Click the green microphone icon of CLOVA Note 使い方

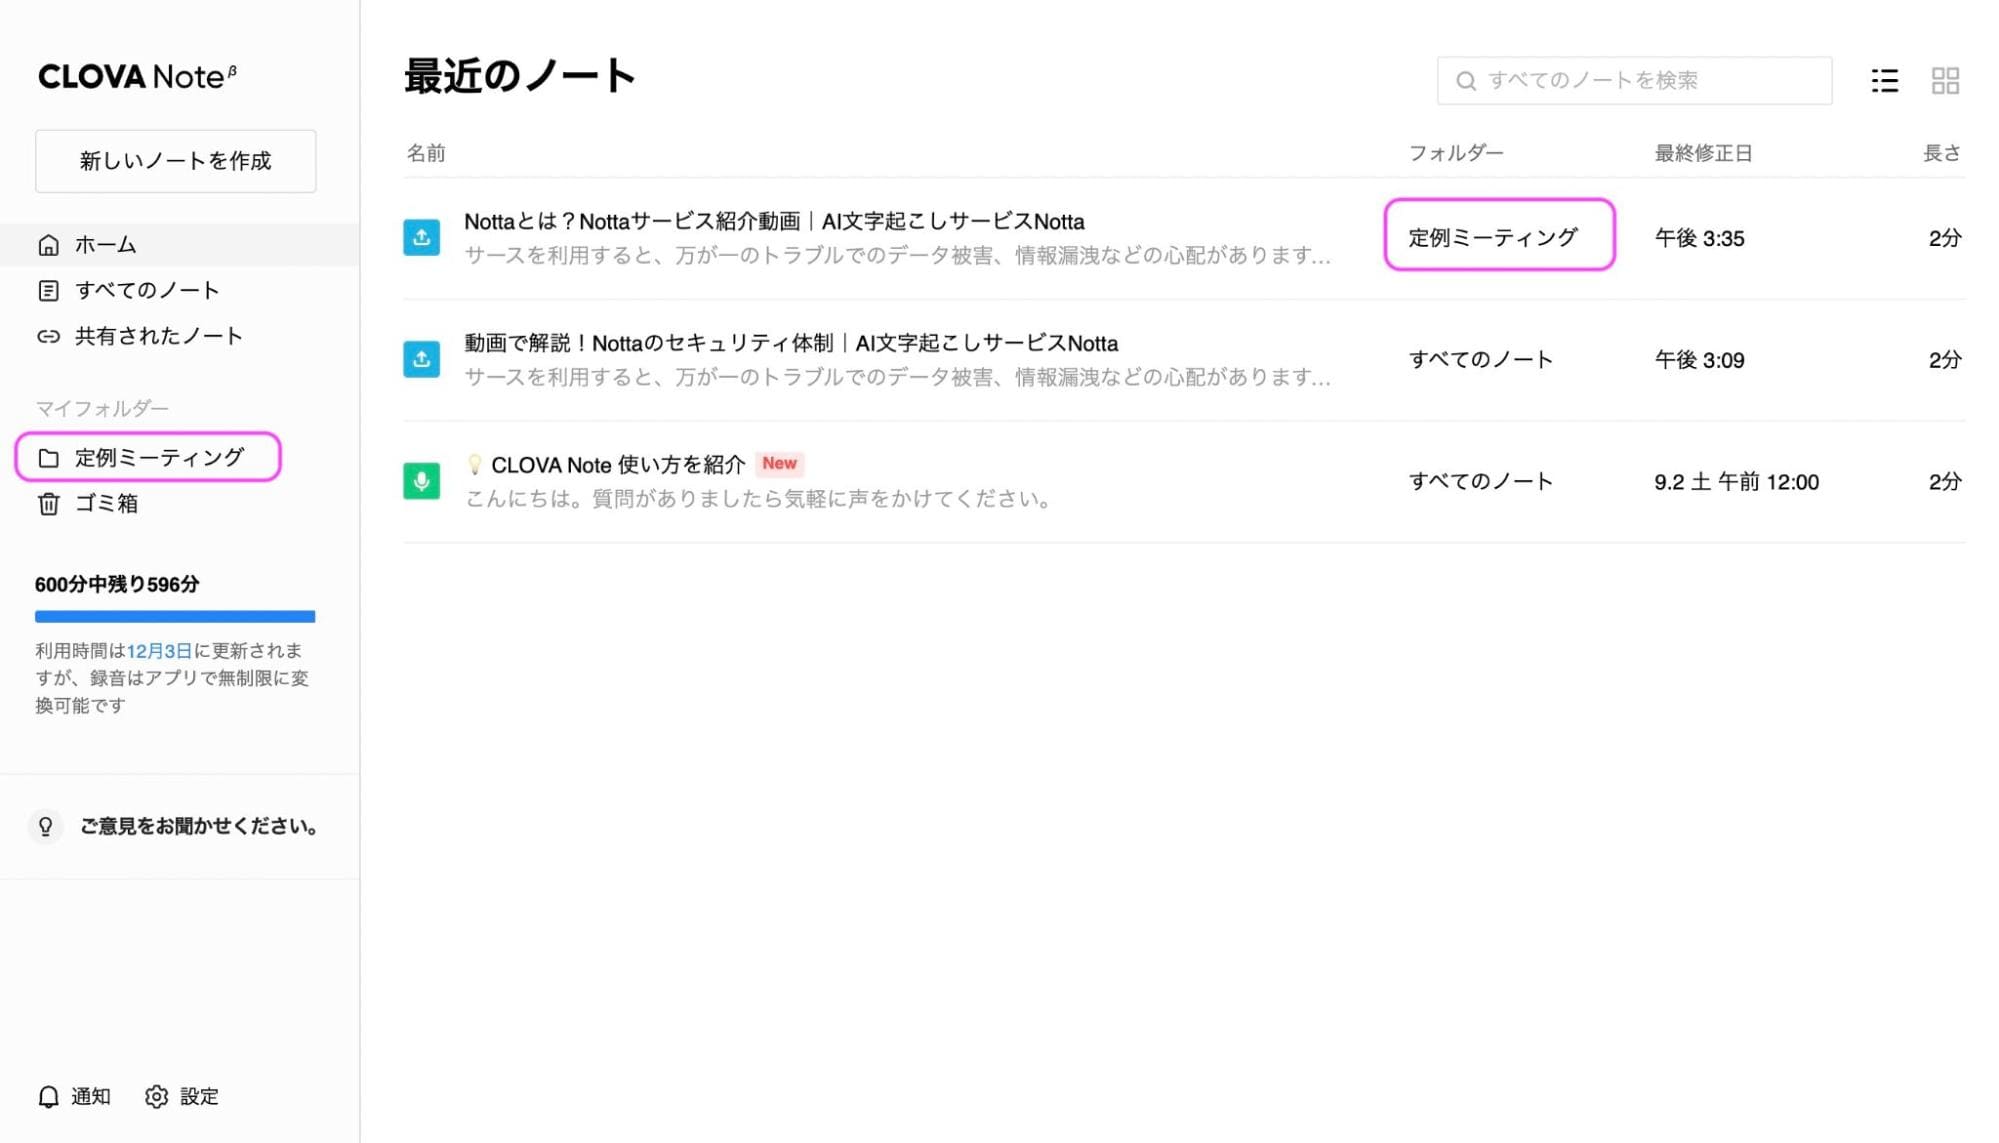point(421,482)
